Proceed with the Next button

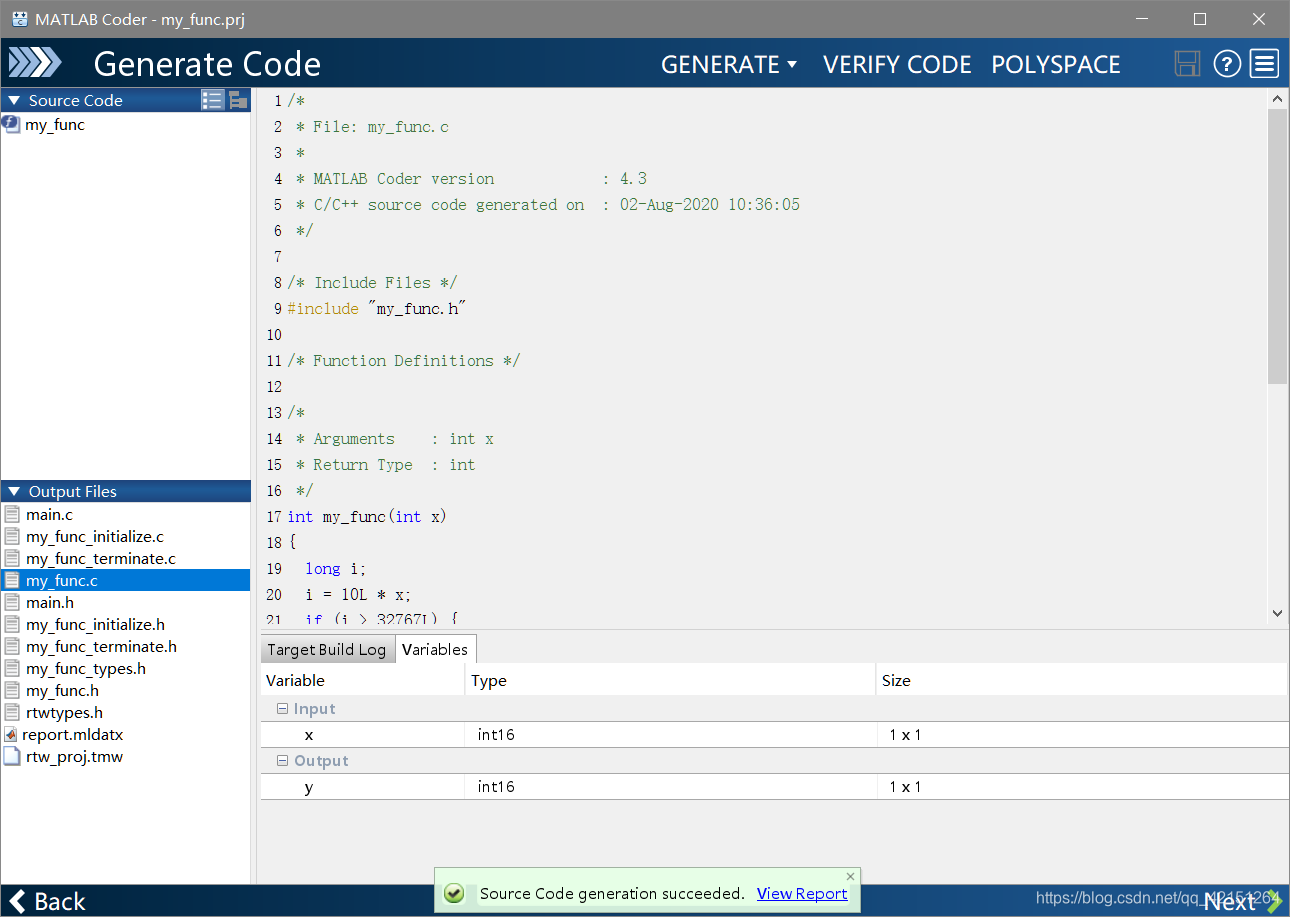1242,901
